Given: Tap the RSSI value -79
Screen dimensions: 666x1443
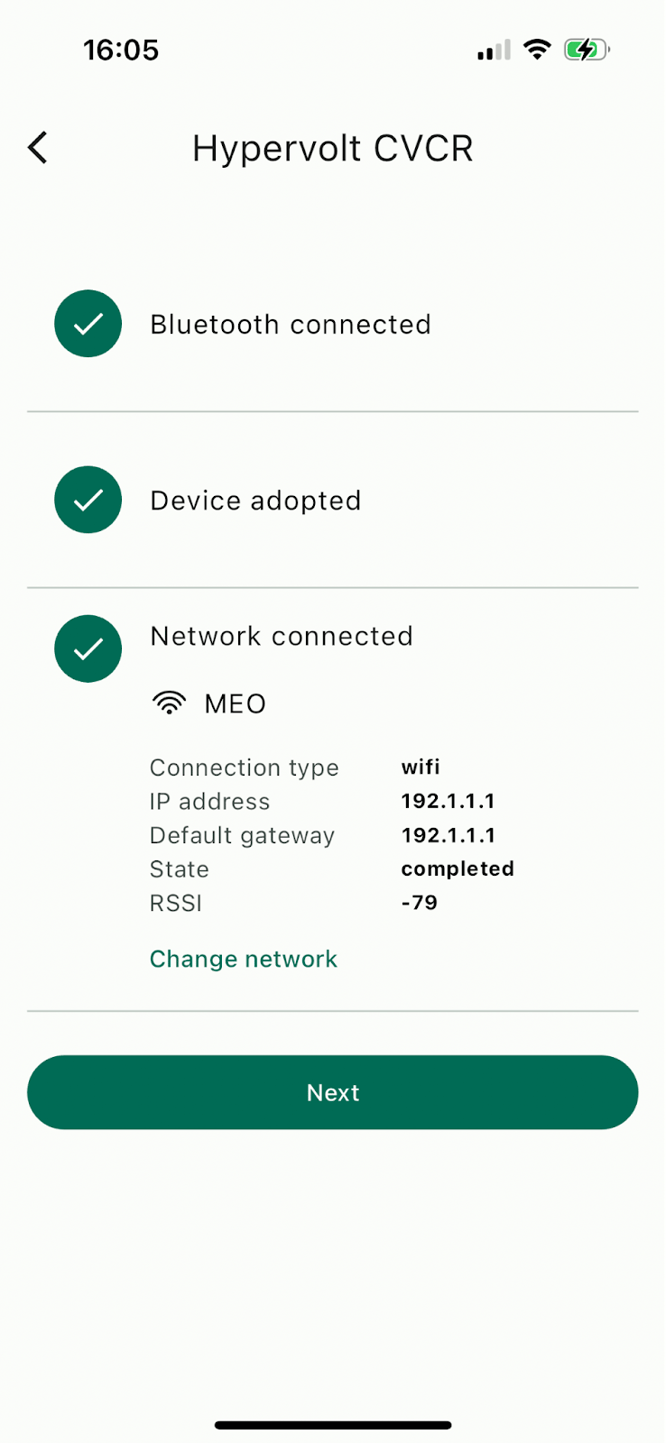Looking at the screenshot, I should click(419, 902).
